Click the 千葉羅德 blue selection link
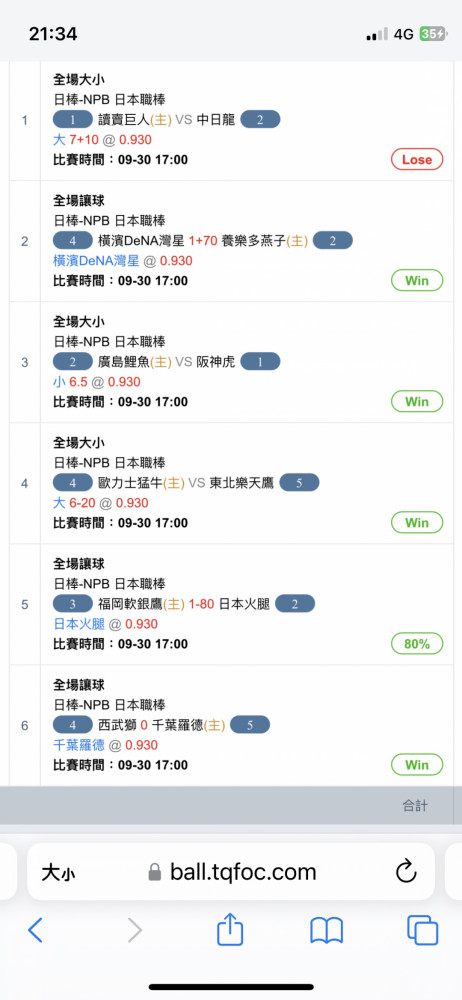This screenshot has height=1000, width=462. click(79, 746)
